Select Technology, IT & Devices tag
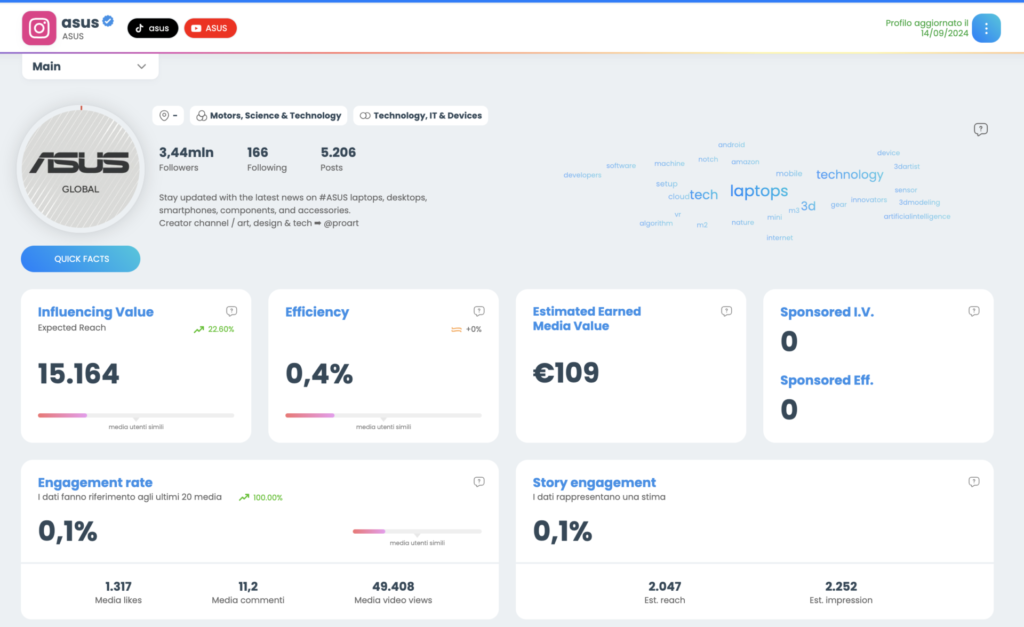The width and height of the screenshot is (1024, 627). pos(421,116)
